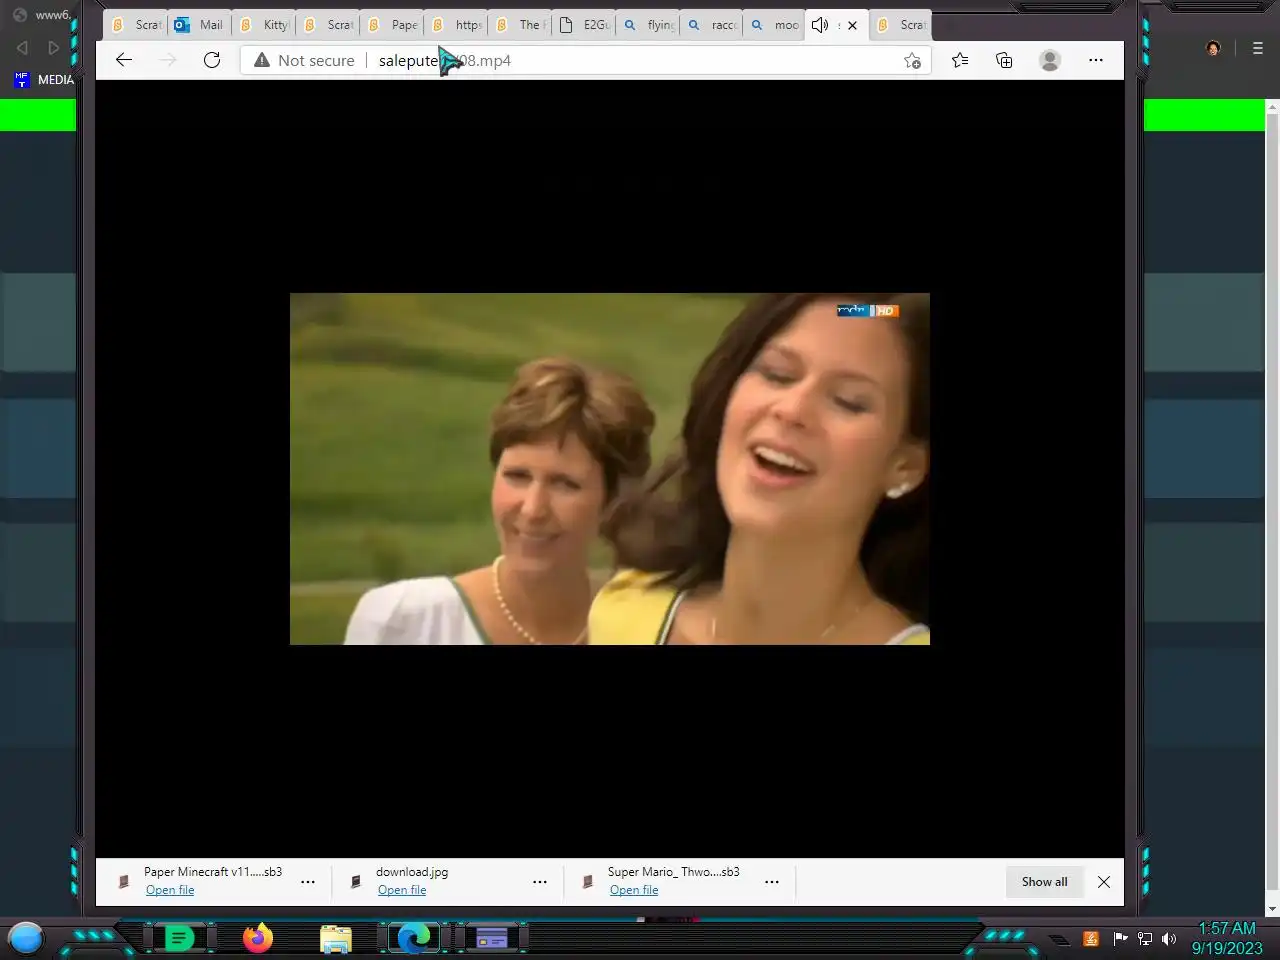Select the www6 tab in the background window
Viewport: 1280px width, 960px height.
(42, 15)
